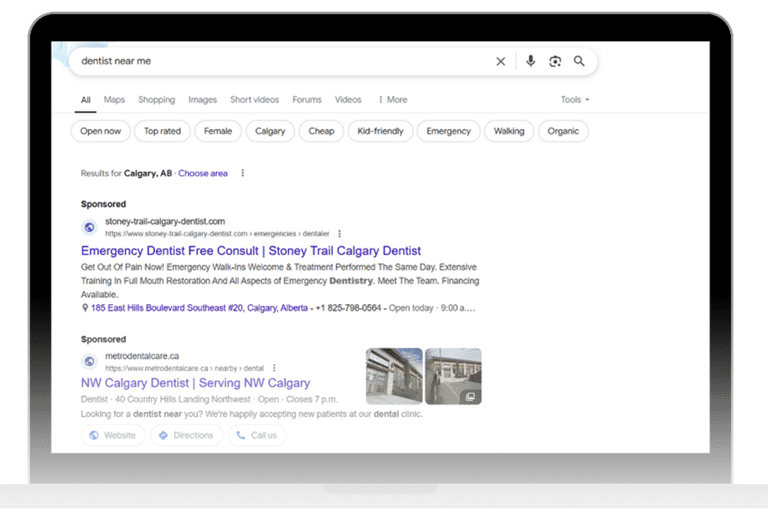Click the stoney-trail-calgary-dentist.com site name
The width and height of the screenshot is (768, 513).
point(165,221)
